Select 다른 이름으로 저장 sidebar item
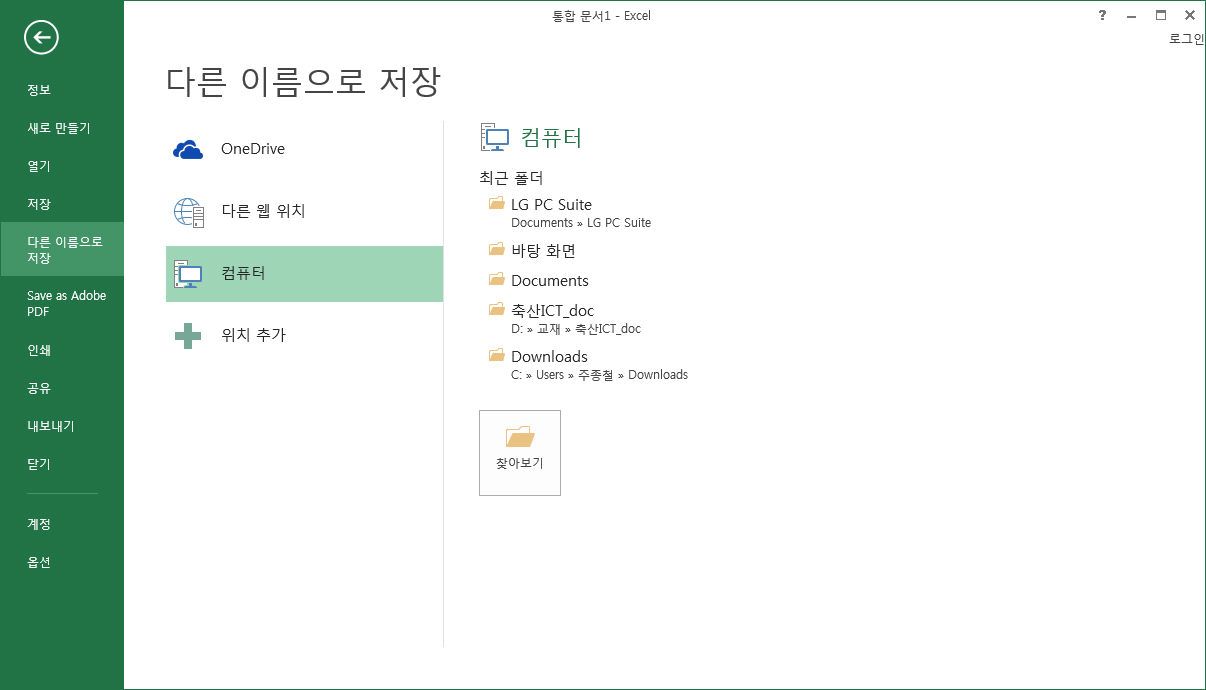 tap(62, 249)
